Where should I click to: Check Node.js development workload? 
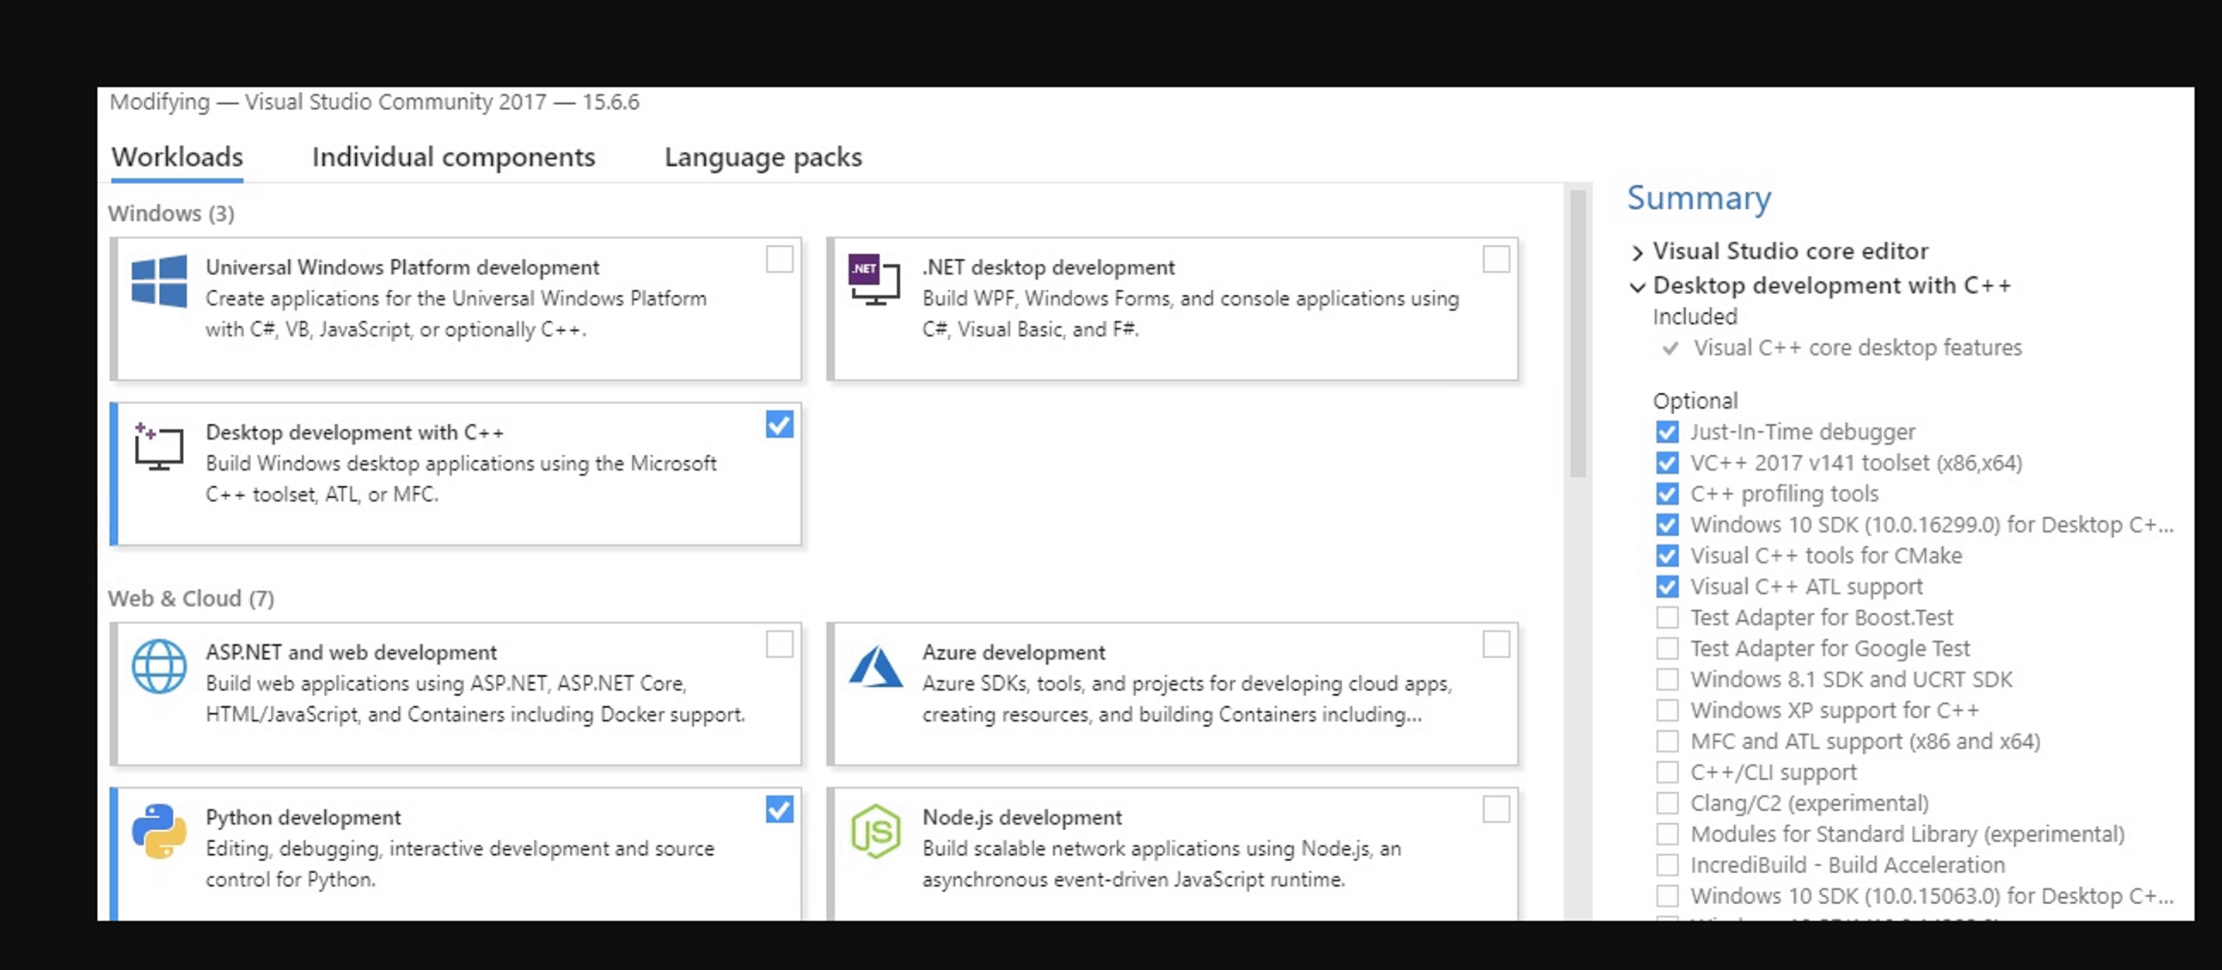point(1496,809)
